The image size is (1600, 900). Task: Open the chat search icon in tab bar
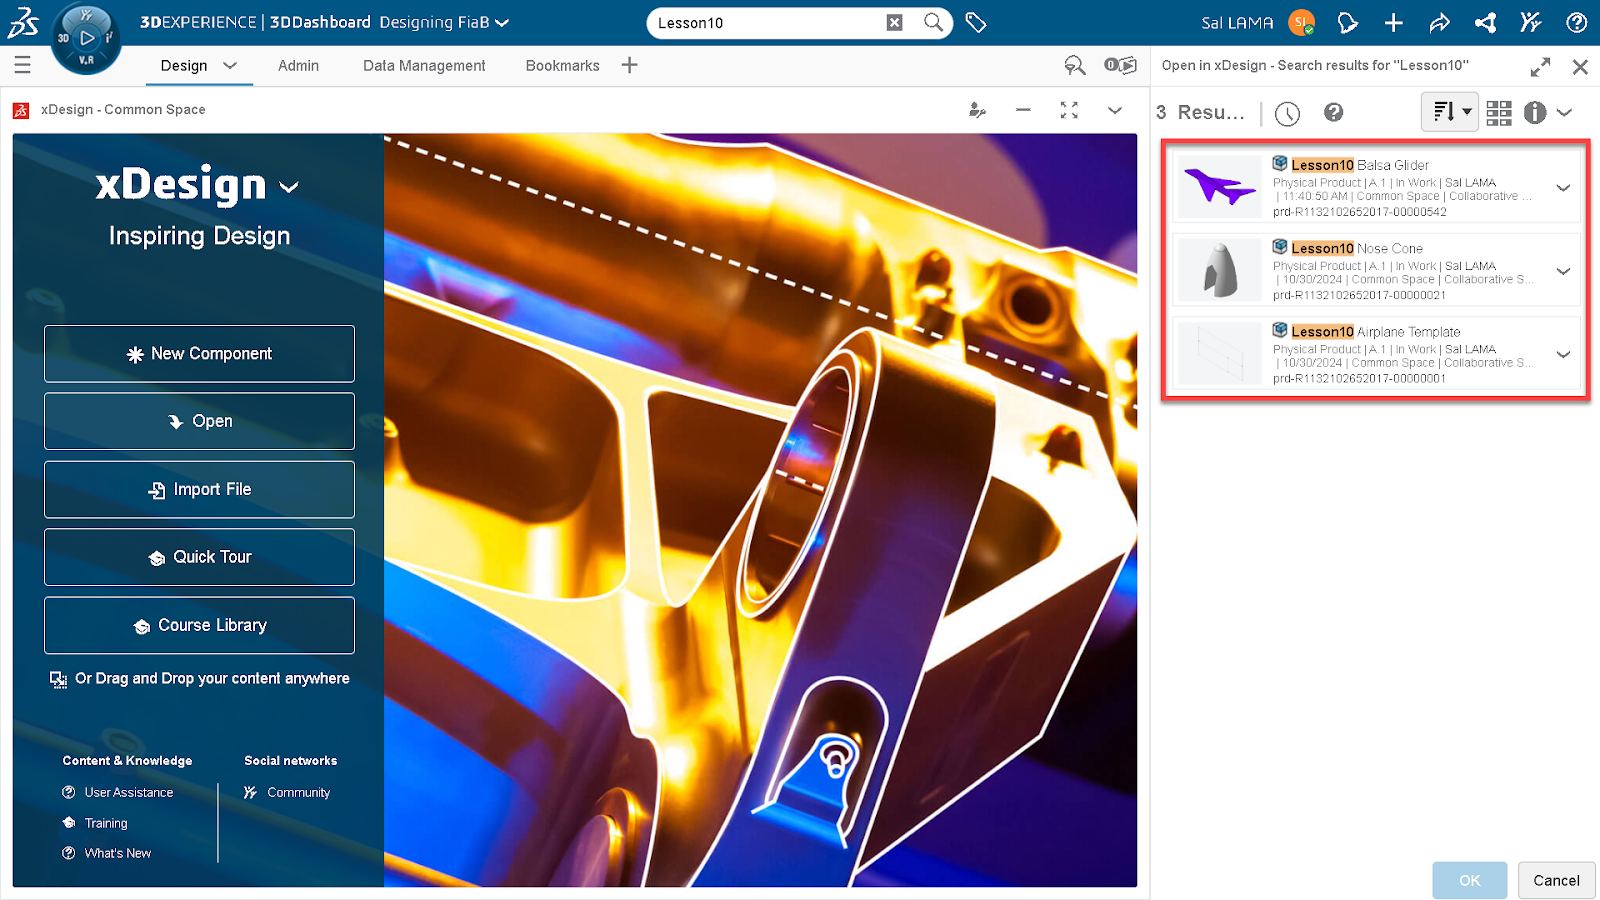coord(1075,65)
